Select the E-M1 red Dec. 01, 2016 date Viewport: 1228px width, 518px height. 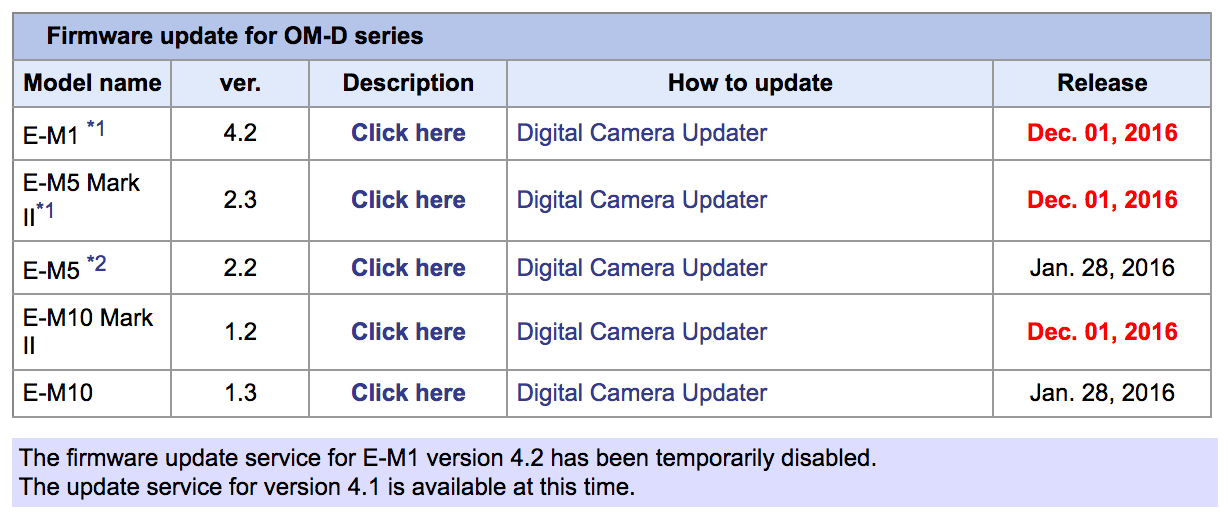coord(1102,133)
